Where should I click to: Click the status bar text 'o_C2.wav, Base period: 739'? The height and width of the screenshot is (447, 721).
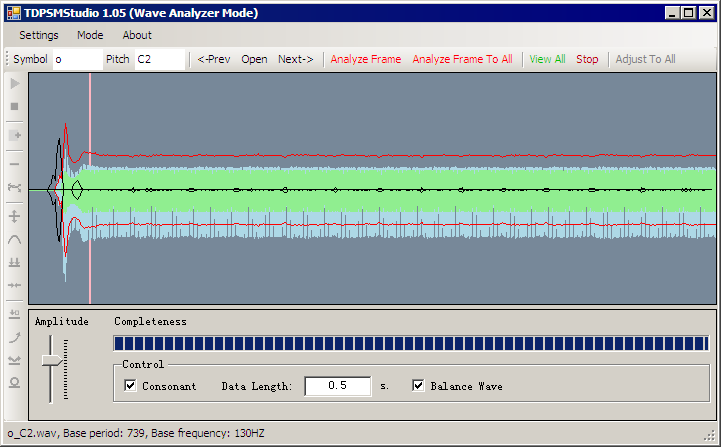coord(76,433)
